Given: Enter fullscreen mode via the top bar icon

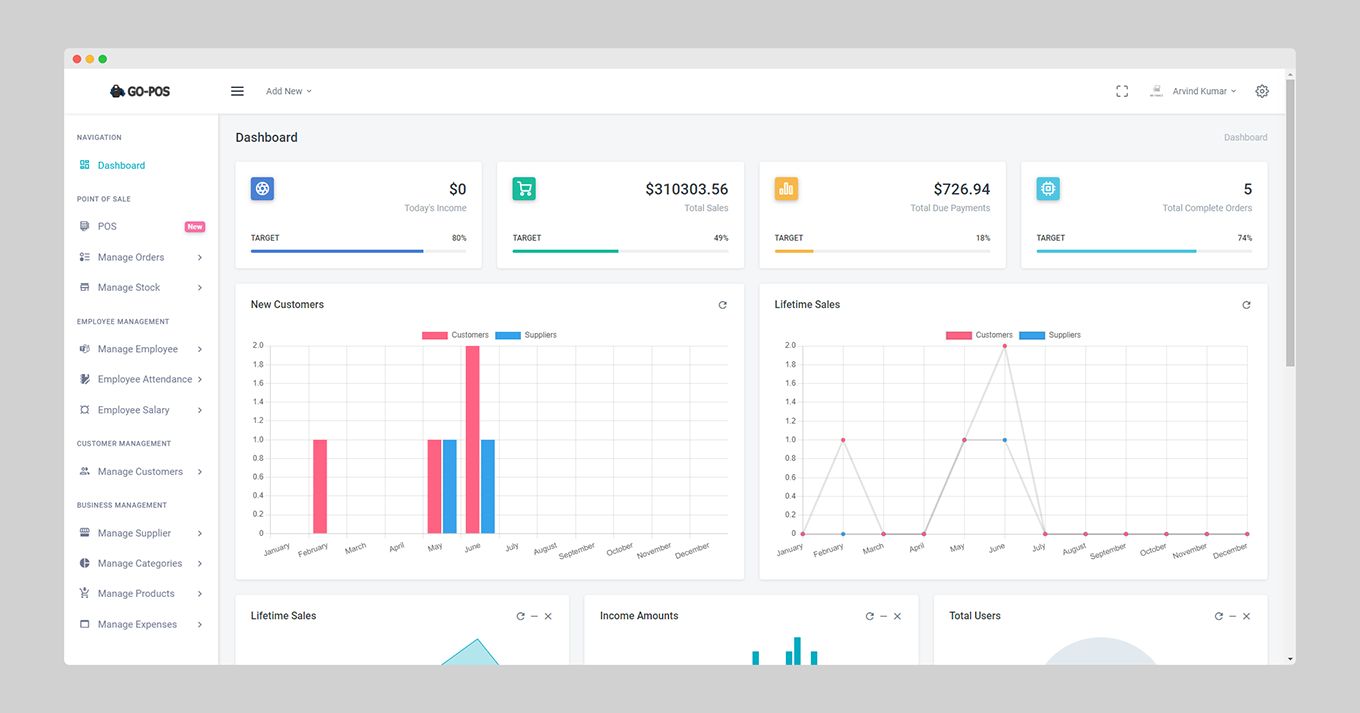Looking at the screenshot, I should point(1122,91).
